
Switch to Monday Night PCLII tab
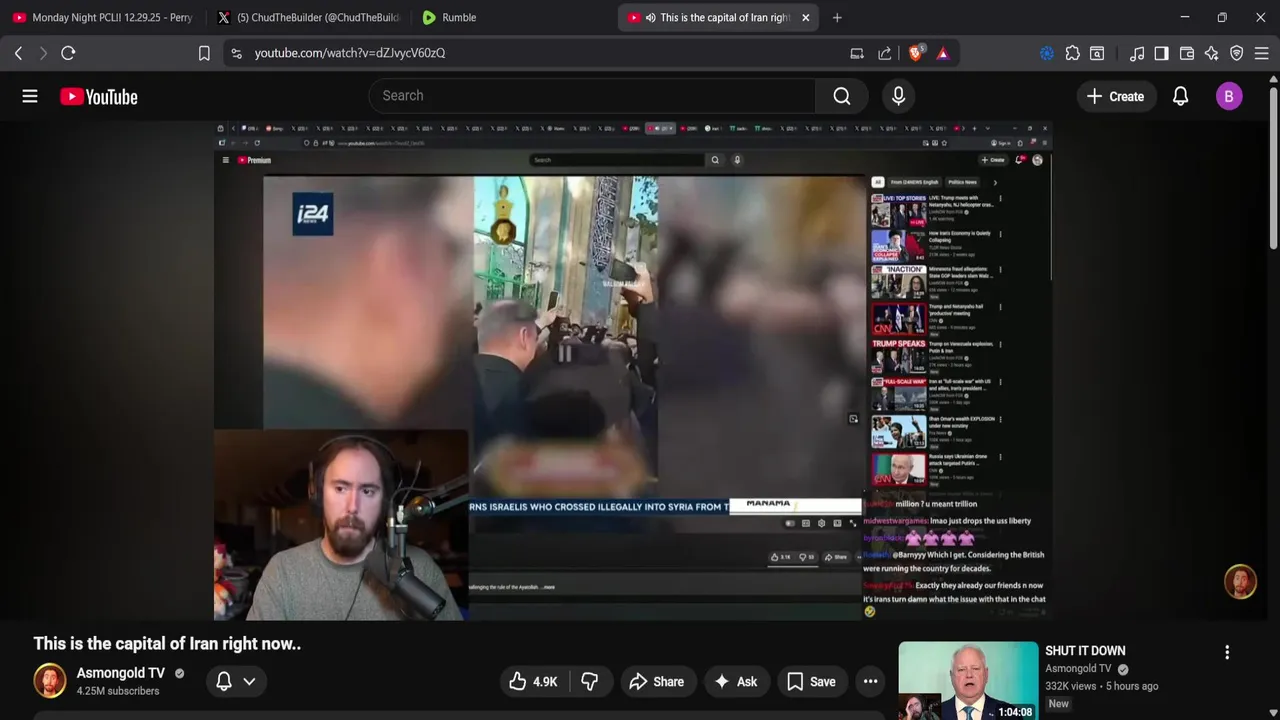click(x=103, y=17)
